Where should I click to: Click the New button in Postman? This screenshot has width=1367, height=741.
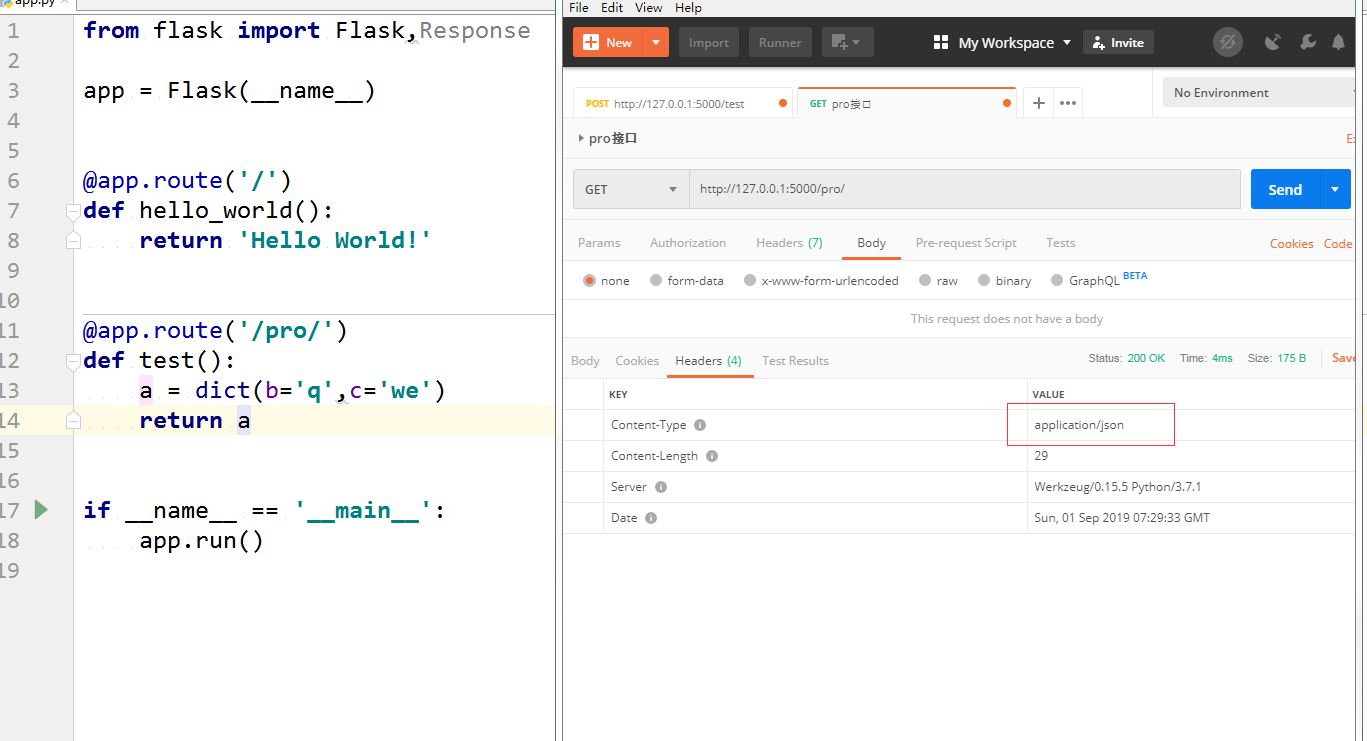(607, 42)
